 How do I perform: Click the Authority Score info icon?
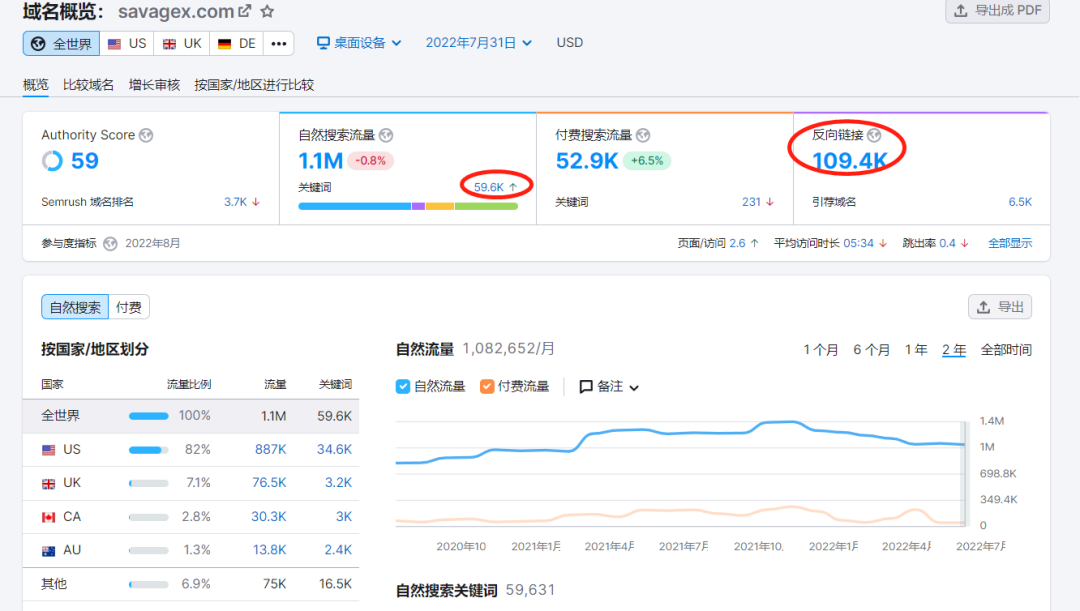coord(147,134)
